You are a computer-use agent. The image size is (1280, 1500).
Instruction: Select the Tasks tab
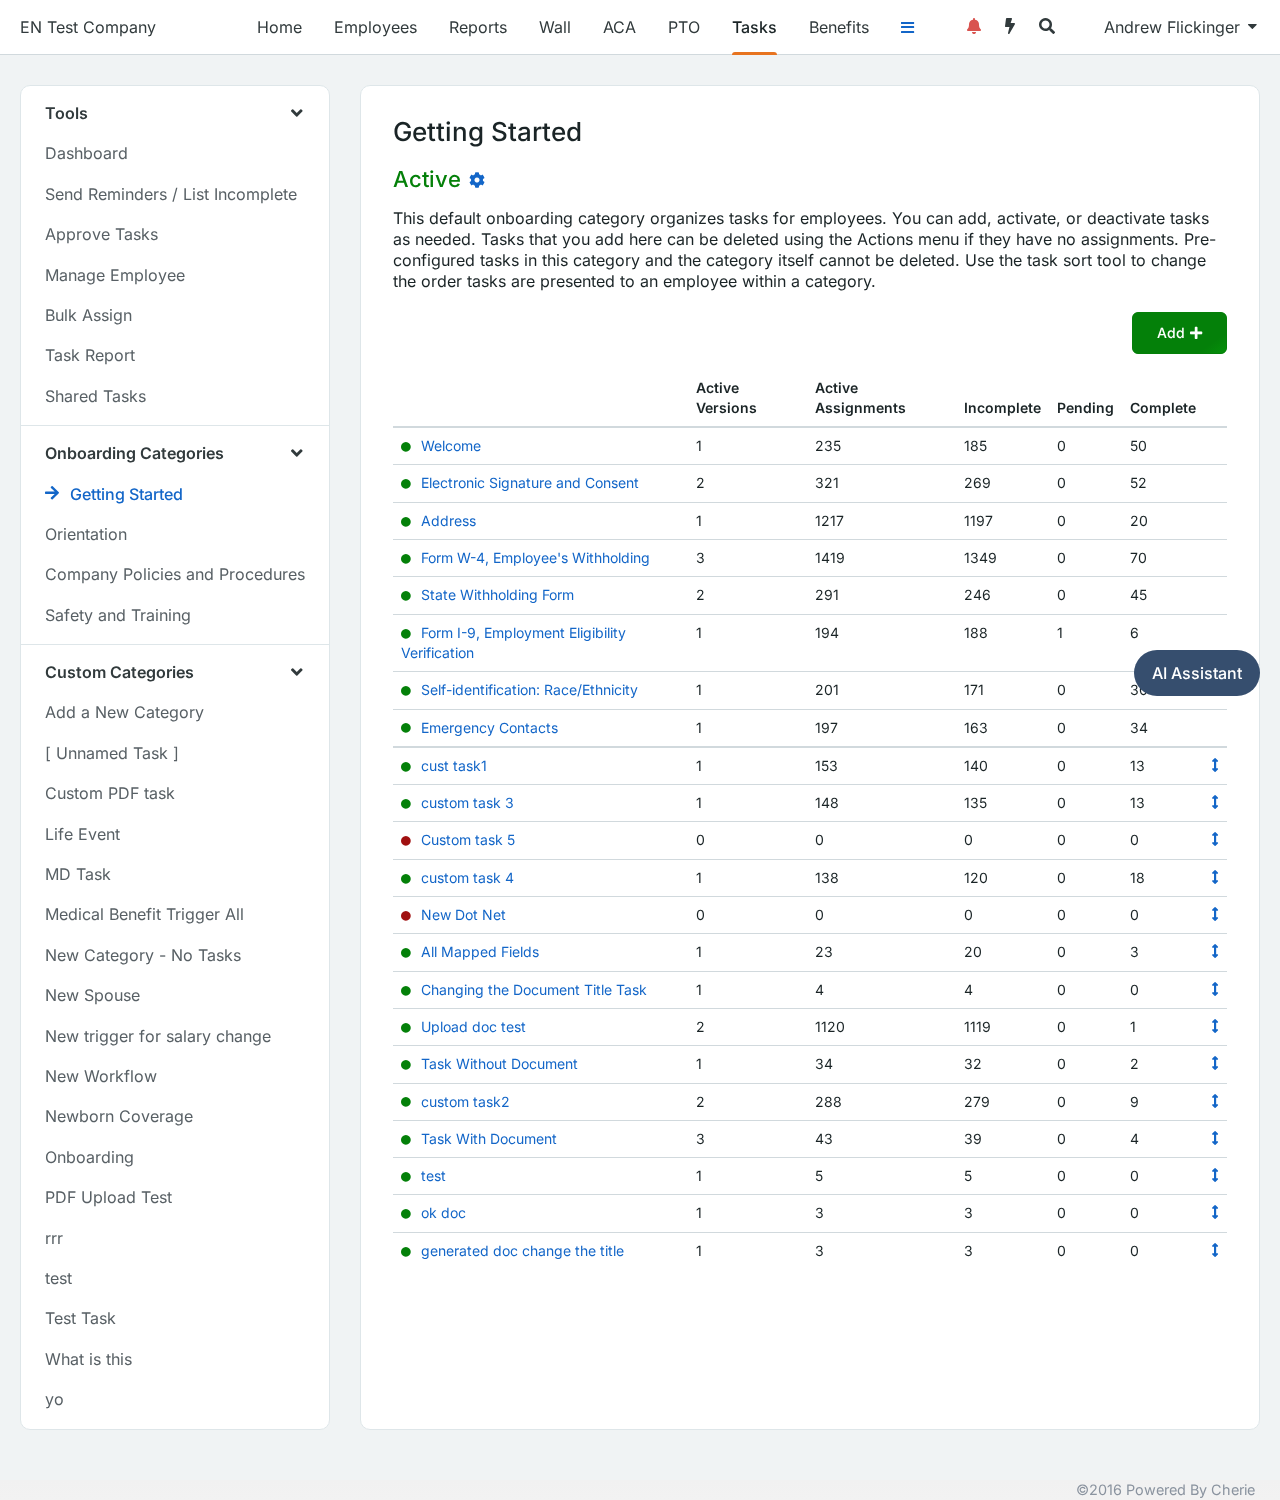point(754,27)
